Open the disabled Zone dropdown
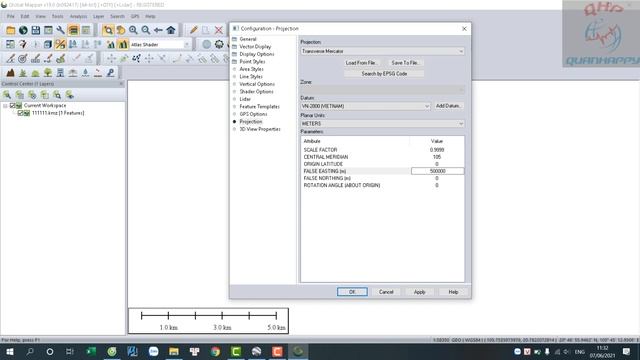Viewport: 640px width, 360px height. (382, 90)
